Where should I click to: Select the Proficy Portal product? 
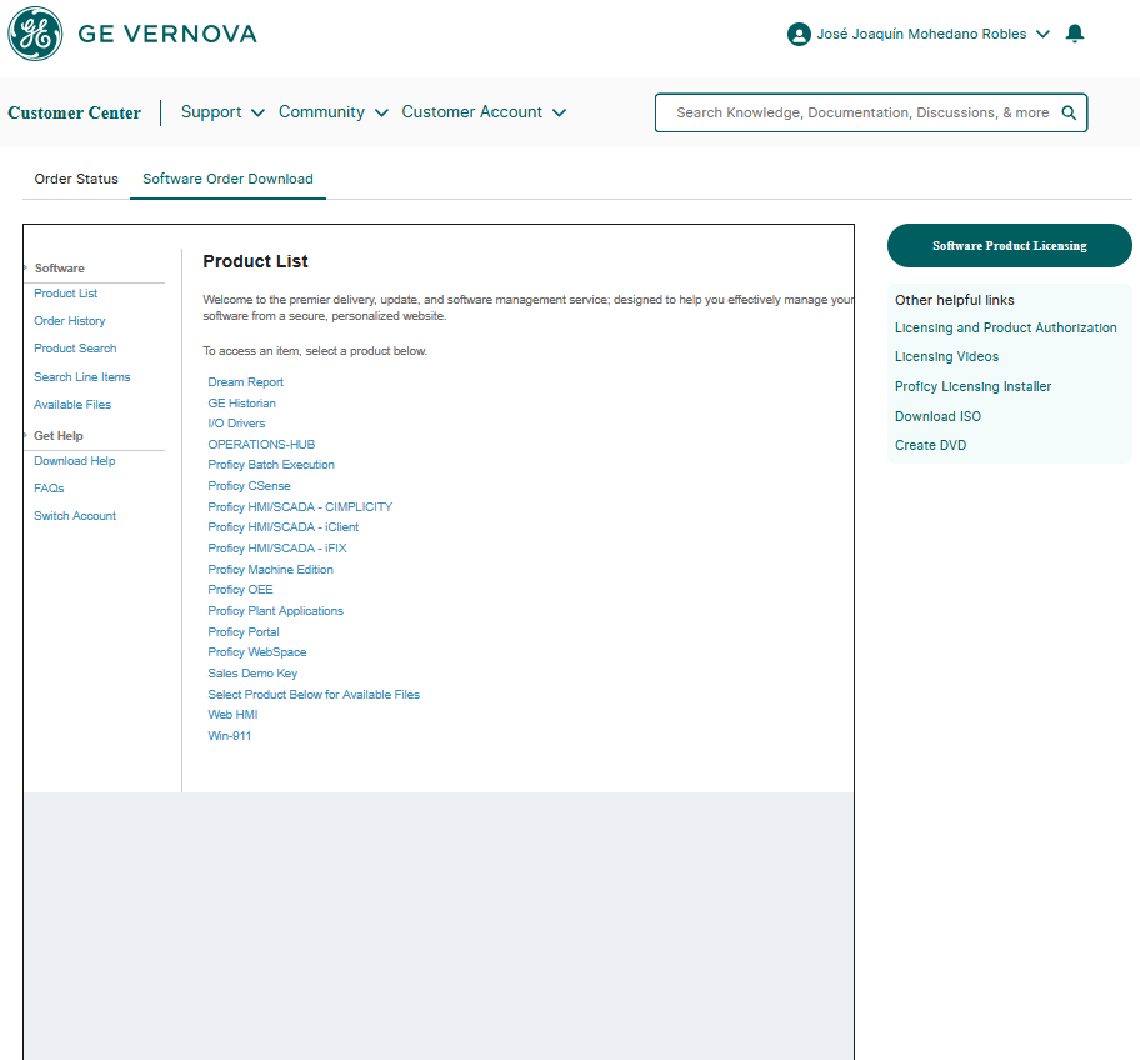pos(244,632)
